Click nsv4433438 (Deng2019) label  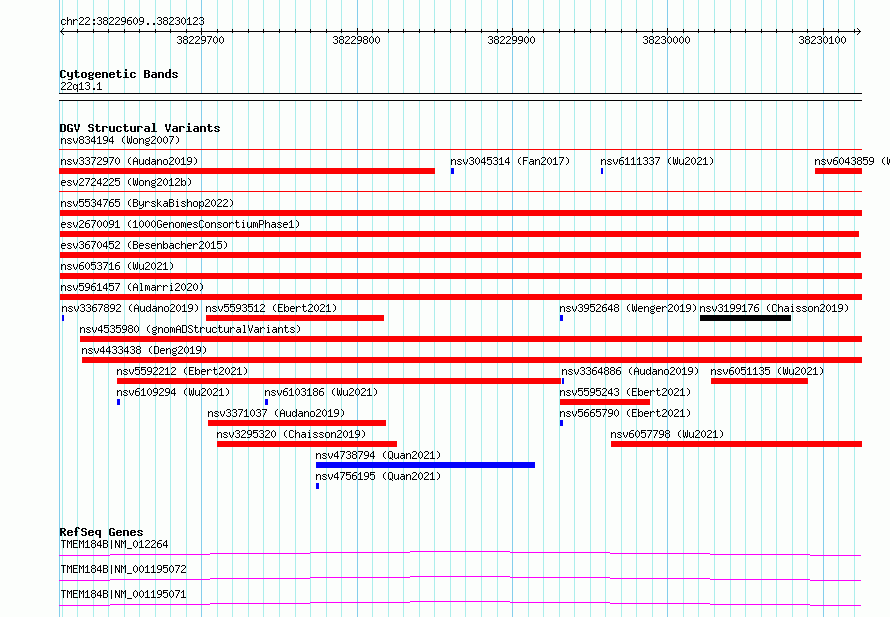click(x=144, y=350)
